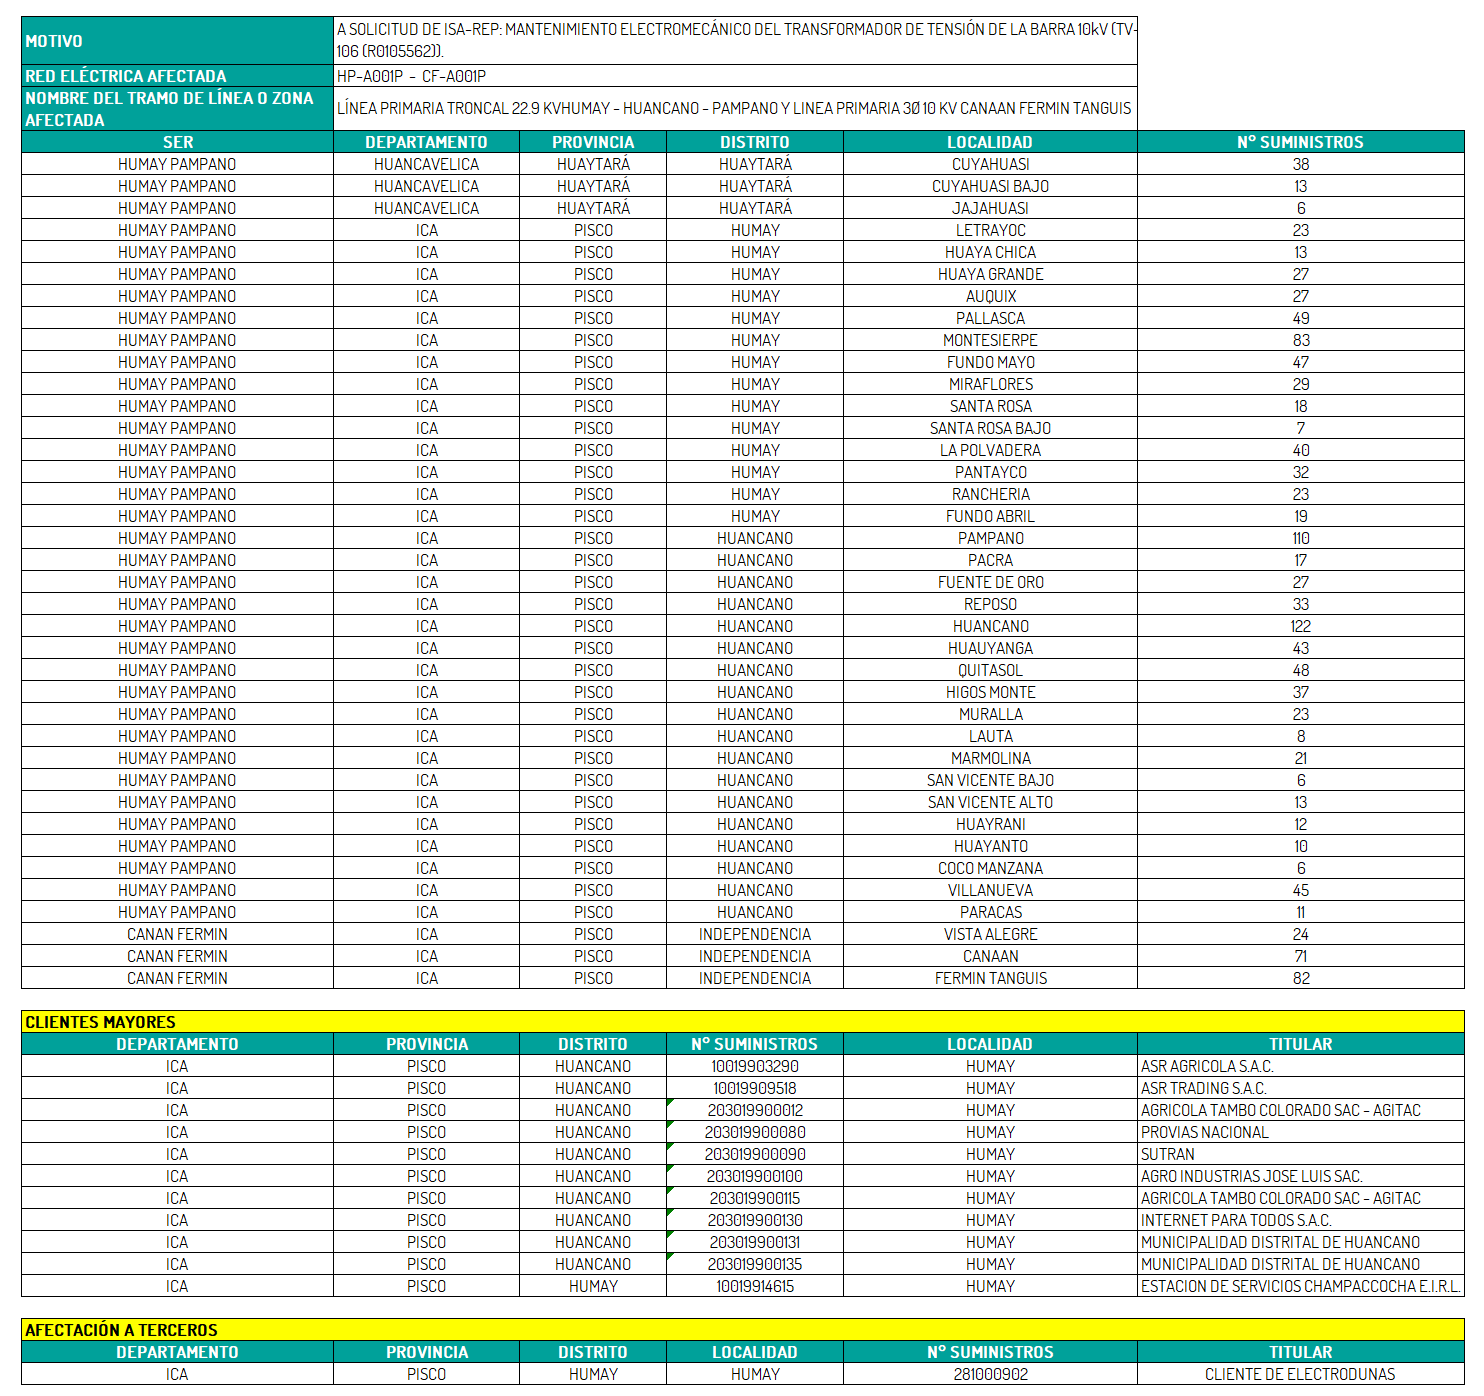This screenshot has width=1484, height=1396.
Task: Select the COCO MANZANA locality cell
Action: click(x=990, y=868)
